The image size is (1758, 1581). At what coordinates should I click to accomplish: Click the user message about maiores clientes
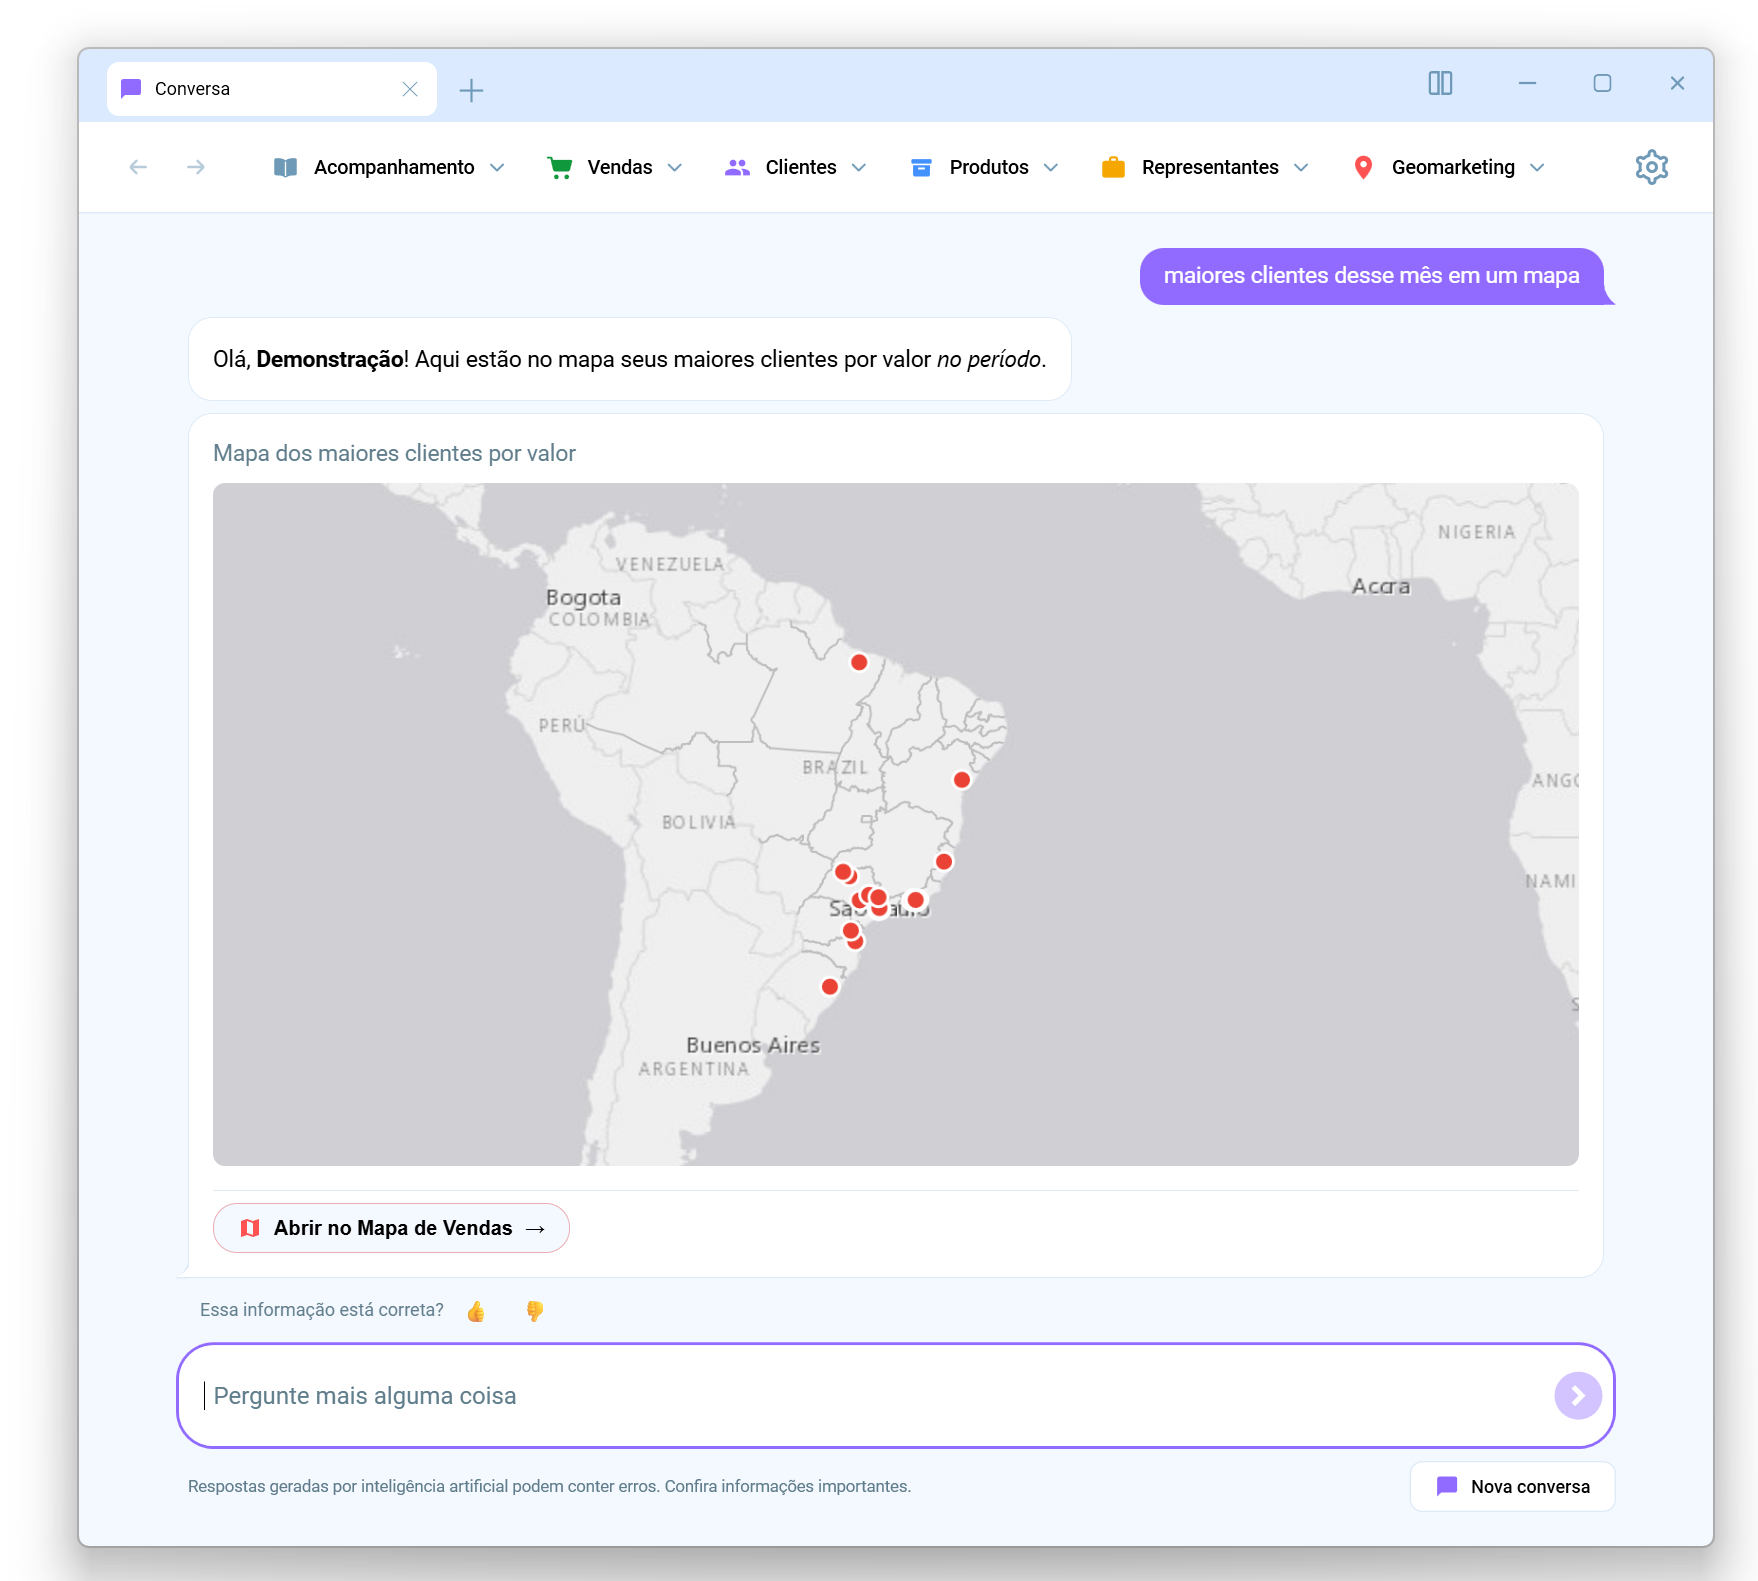tap(1372, 276)
